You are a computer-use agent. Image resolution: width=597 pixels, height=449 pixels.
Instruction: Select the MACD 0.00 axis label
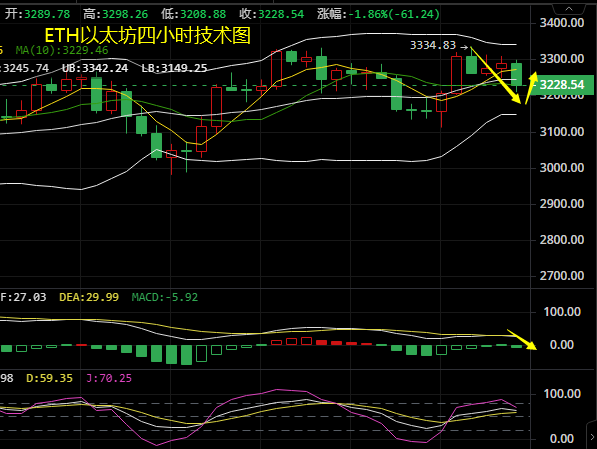[x=562, y=345]
